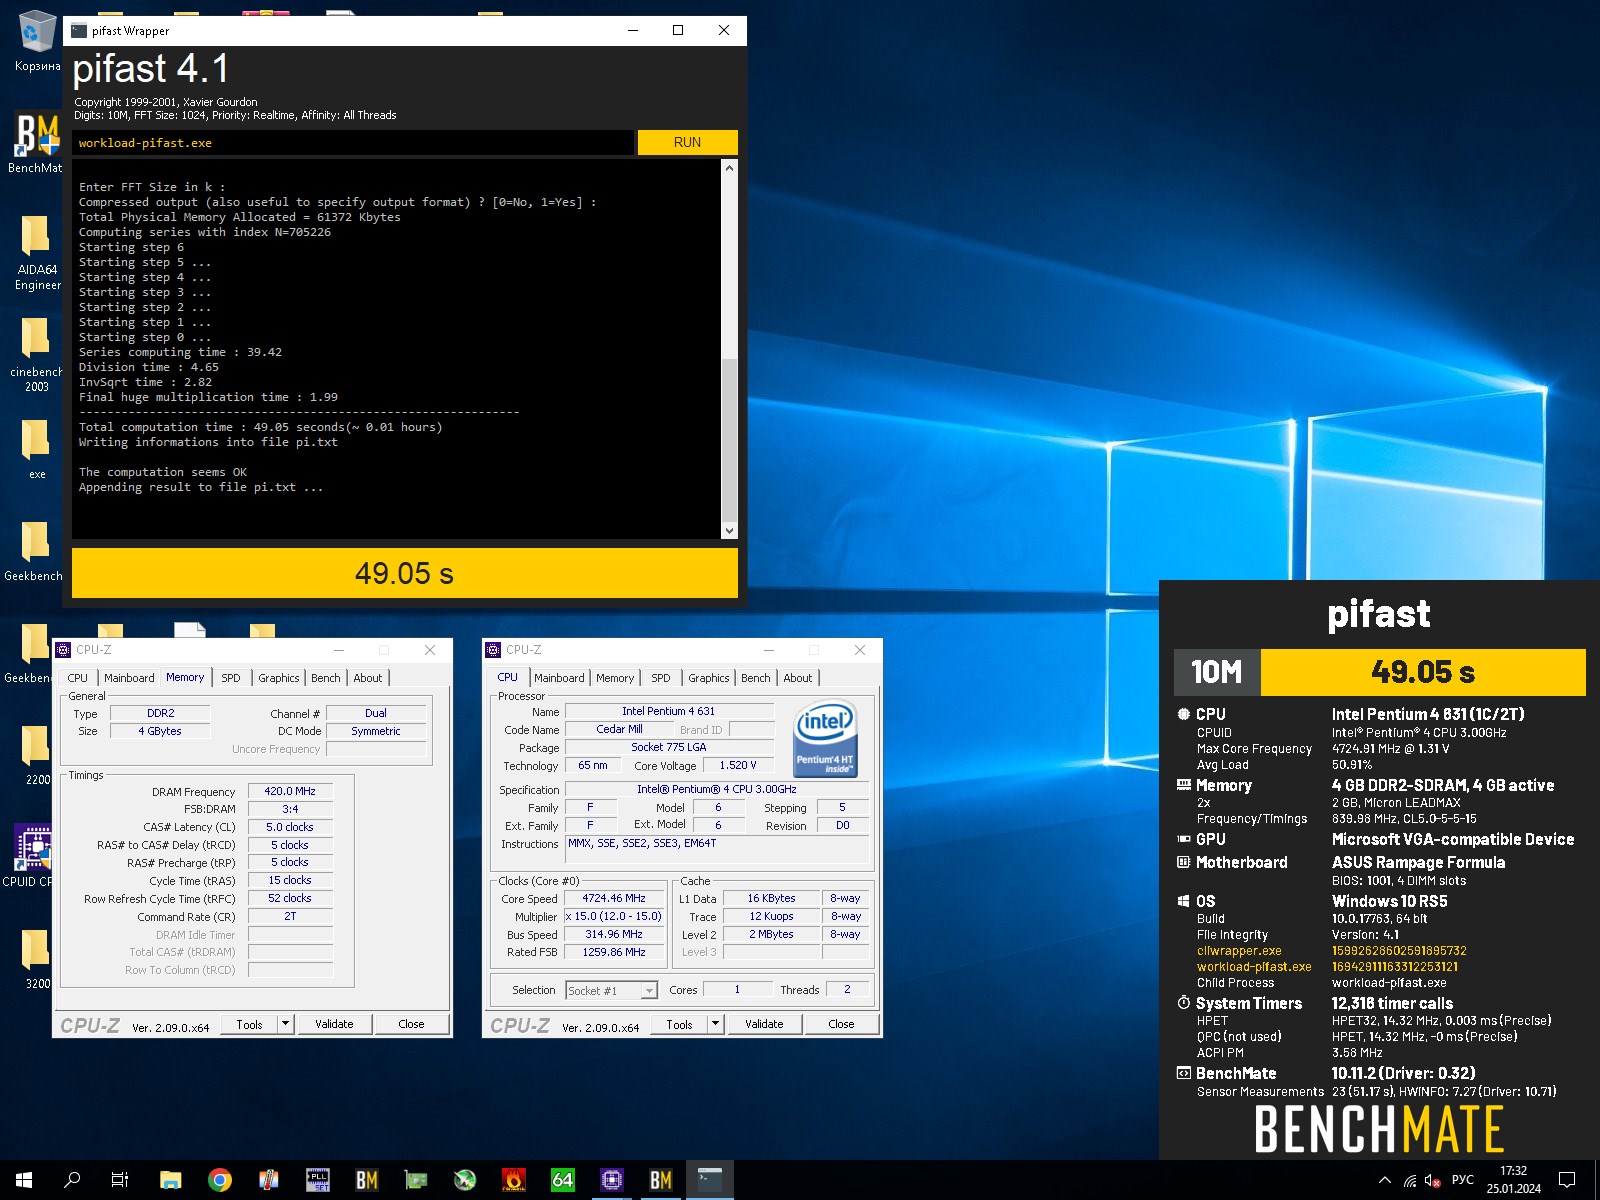
Task: Click the ASUS Rampage Formula motherboard text
Action: [1418, 862]
